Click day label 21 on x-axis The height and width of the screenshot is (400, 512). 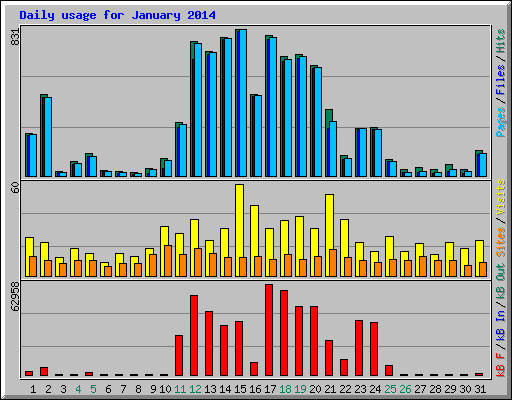pos(330,389)
